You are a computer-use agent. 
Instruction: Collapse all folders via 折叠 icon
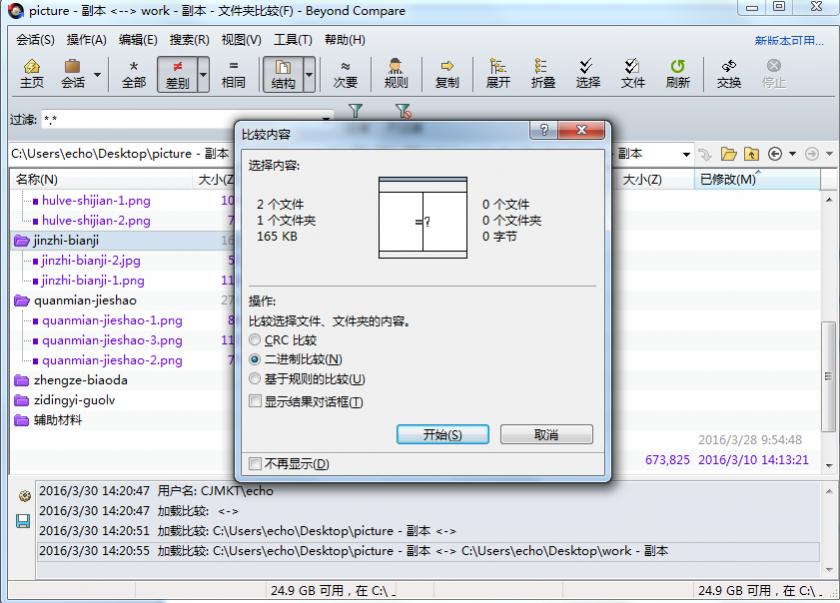[542, 75]
